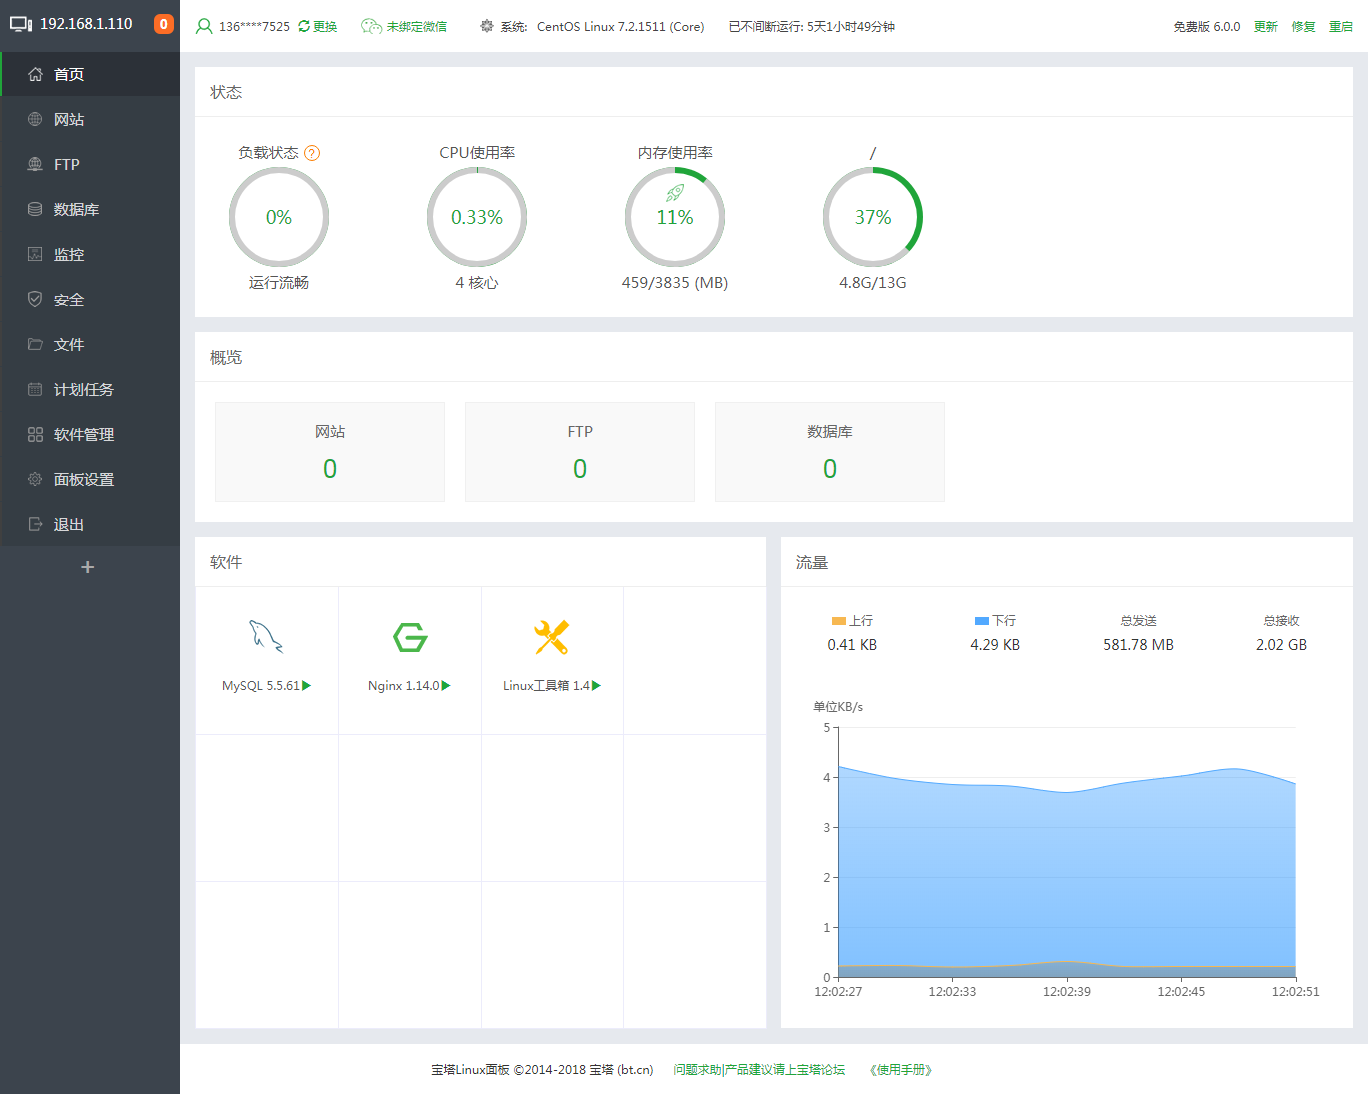Click the 退出 logout icon in sidebar
1368x1094 pixels.
coord(35,524)
